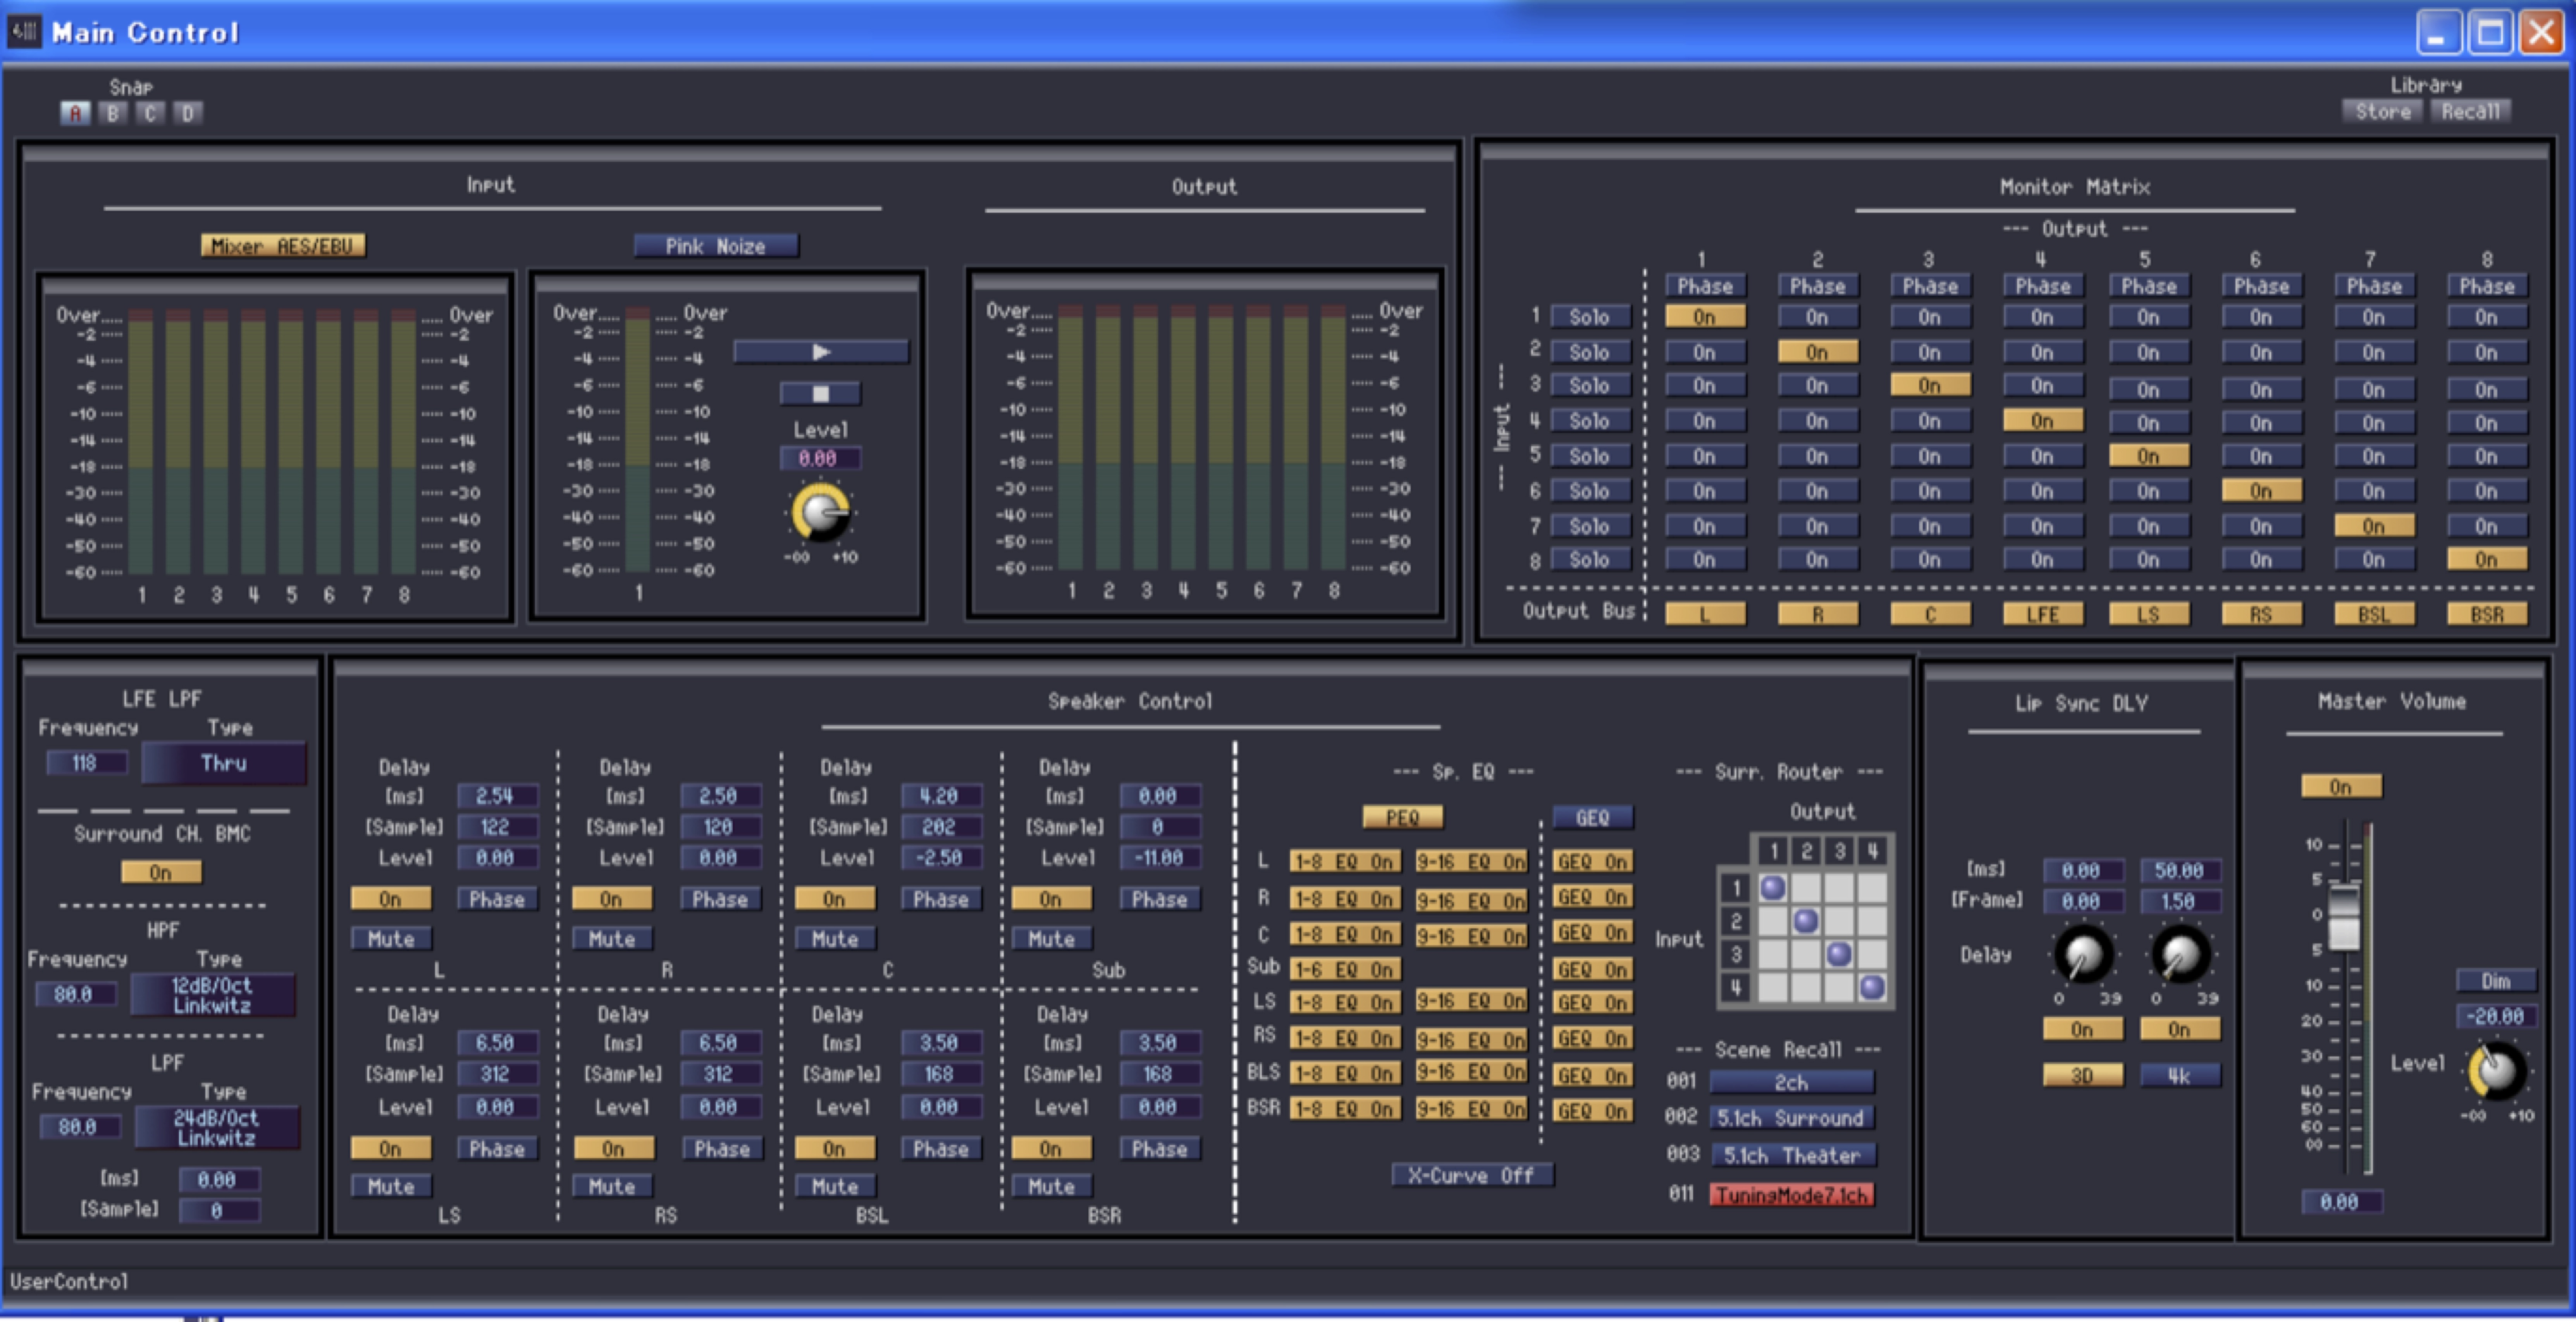Mute the L speaker
The image size is (2576, 1322).
pos(391,939)
